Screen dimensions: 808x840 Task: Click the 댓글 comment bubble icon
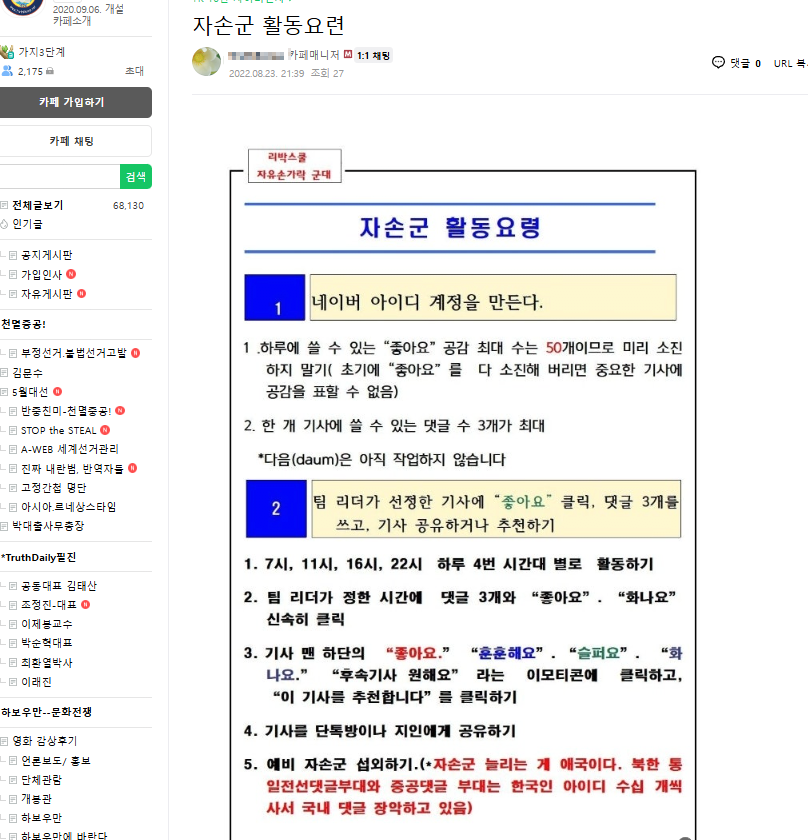(718, 63)
